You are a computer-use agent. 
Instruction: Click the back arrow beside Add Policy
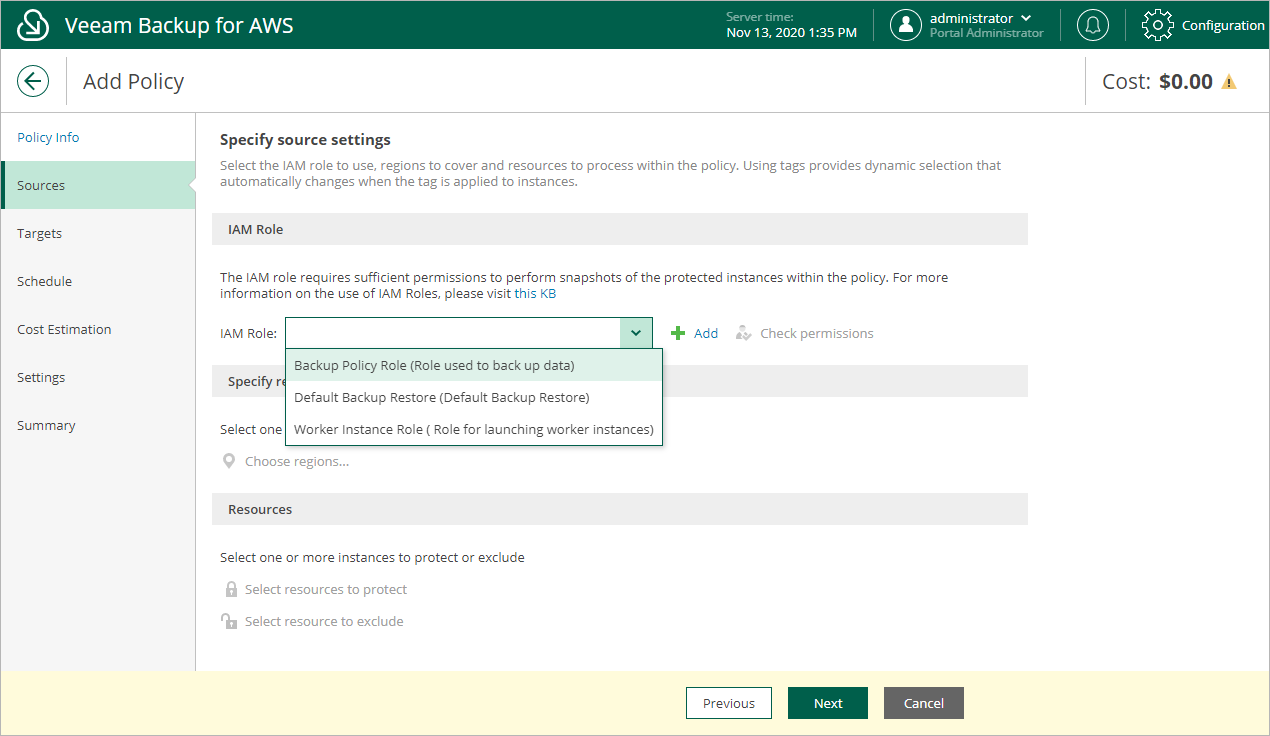pos(33,81)
